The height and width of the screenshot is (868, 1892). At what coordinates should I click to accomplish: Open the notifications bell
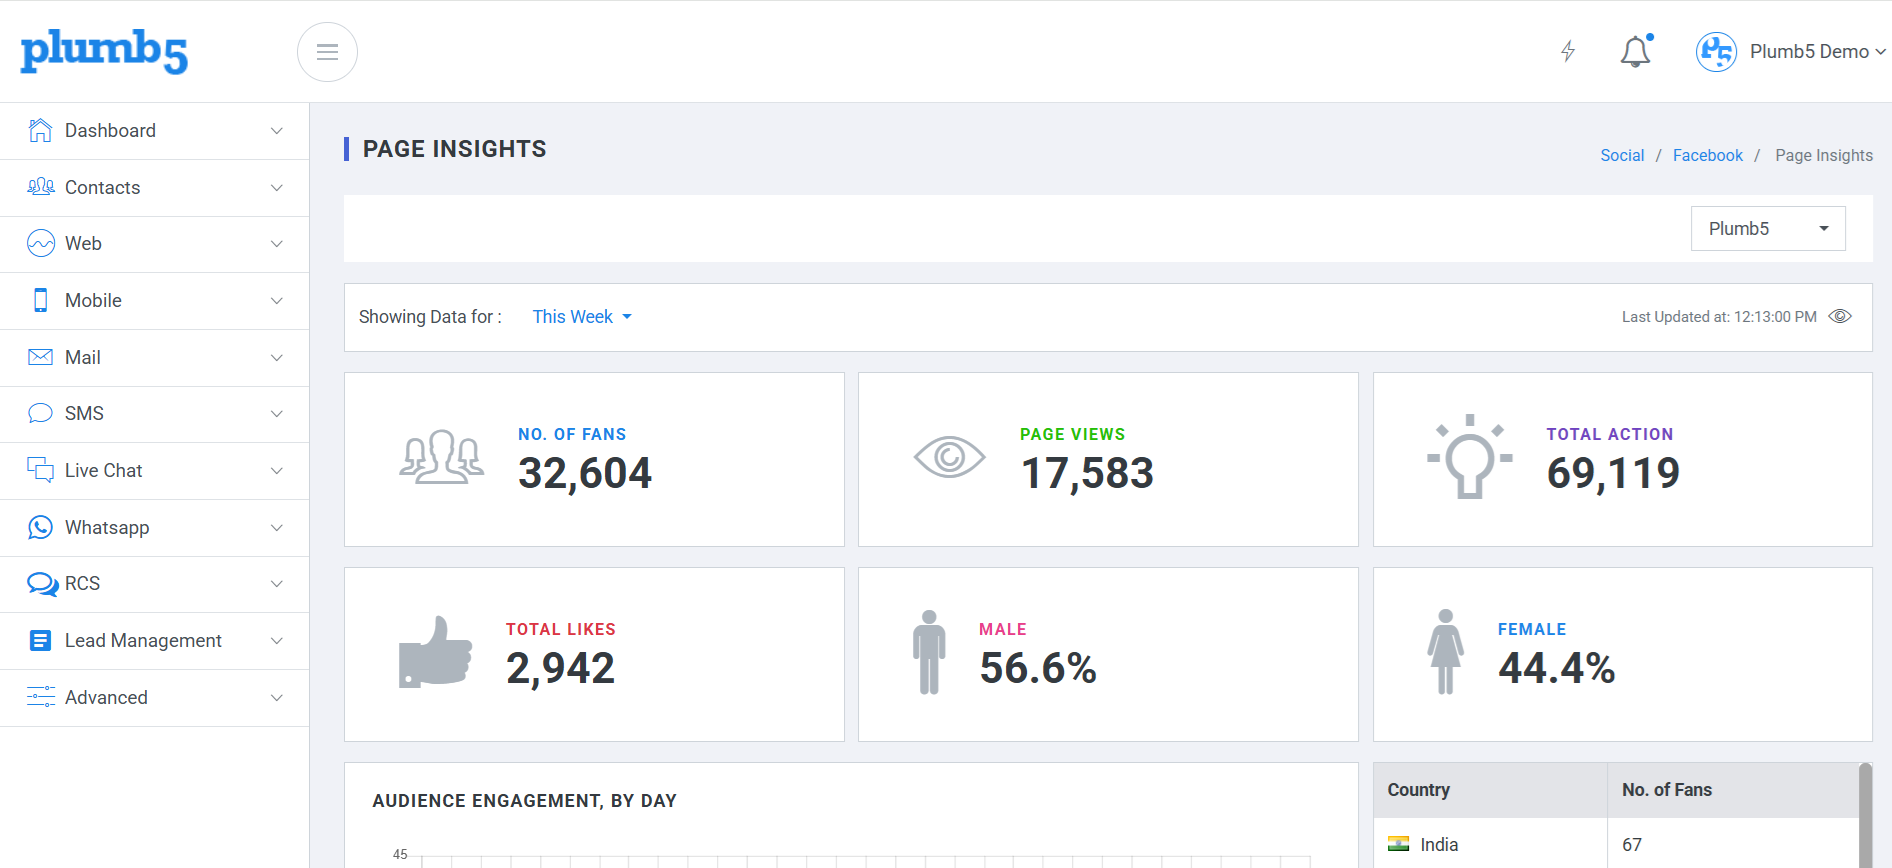(1636, 51)
